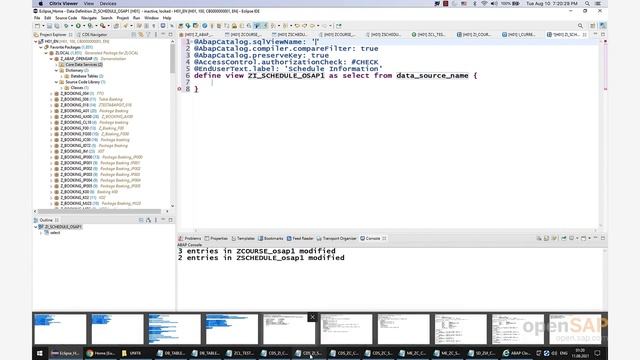Switch to the Transport Organizer tab
This screenshot has width=640, height=360.
coord(337,238)
